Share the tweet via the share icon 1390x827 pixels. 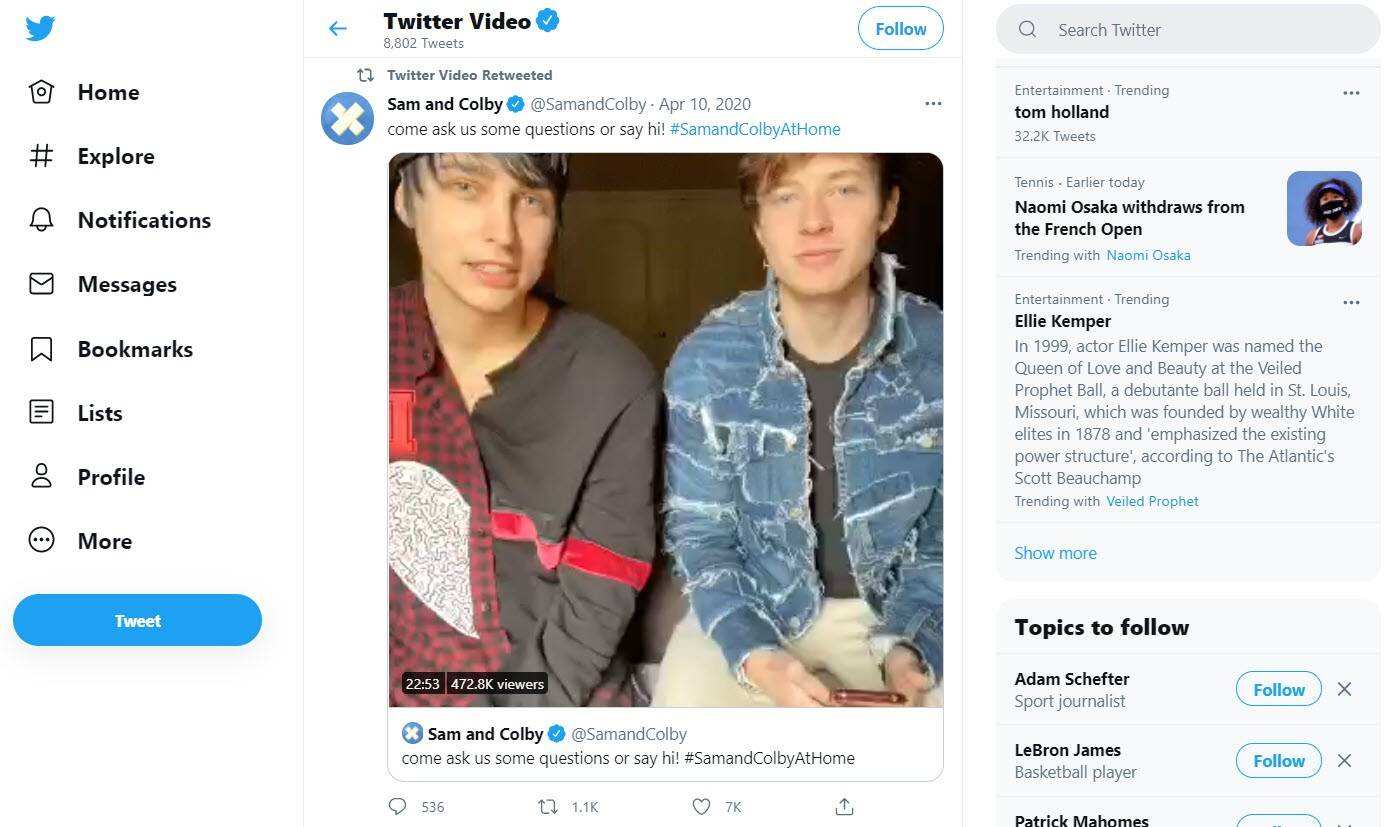tap(844, 806)
